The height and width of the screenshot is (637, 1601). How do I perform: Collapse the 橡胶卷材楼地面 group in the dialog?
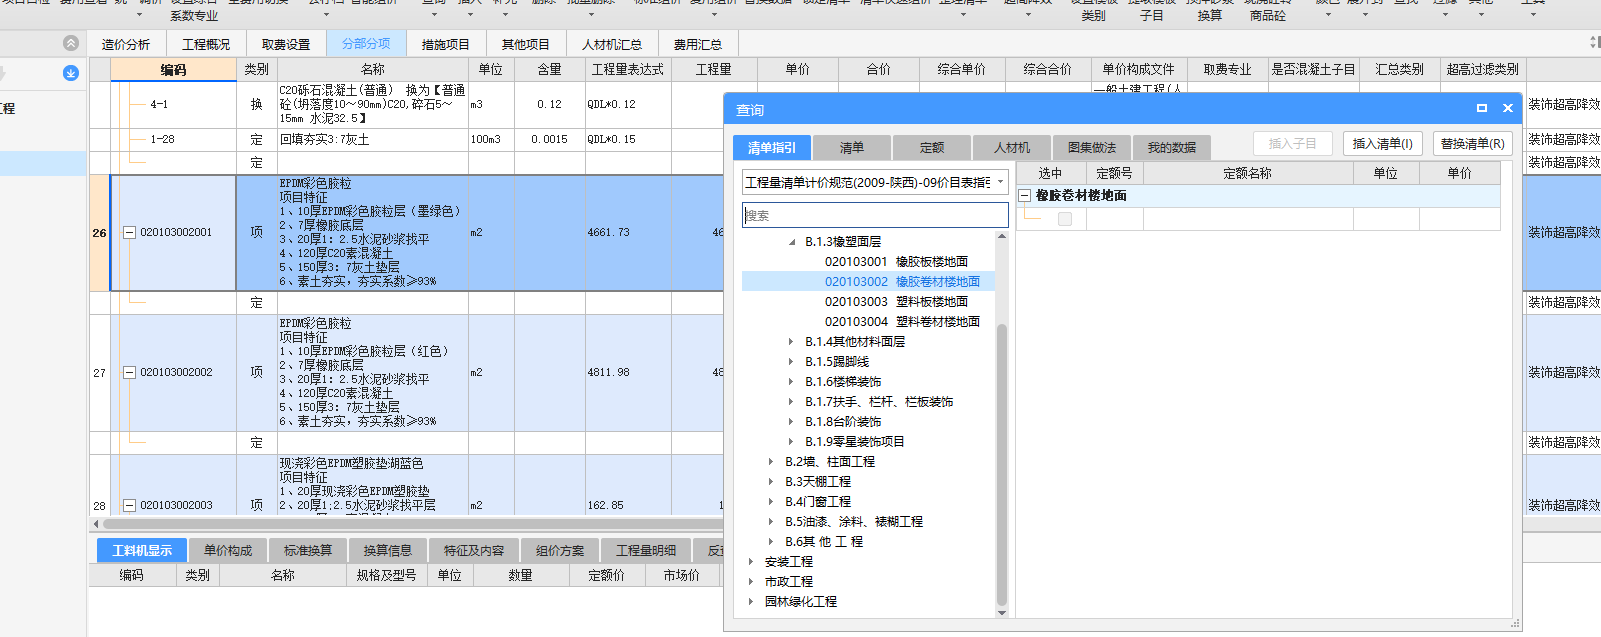[1025, 196]
